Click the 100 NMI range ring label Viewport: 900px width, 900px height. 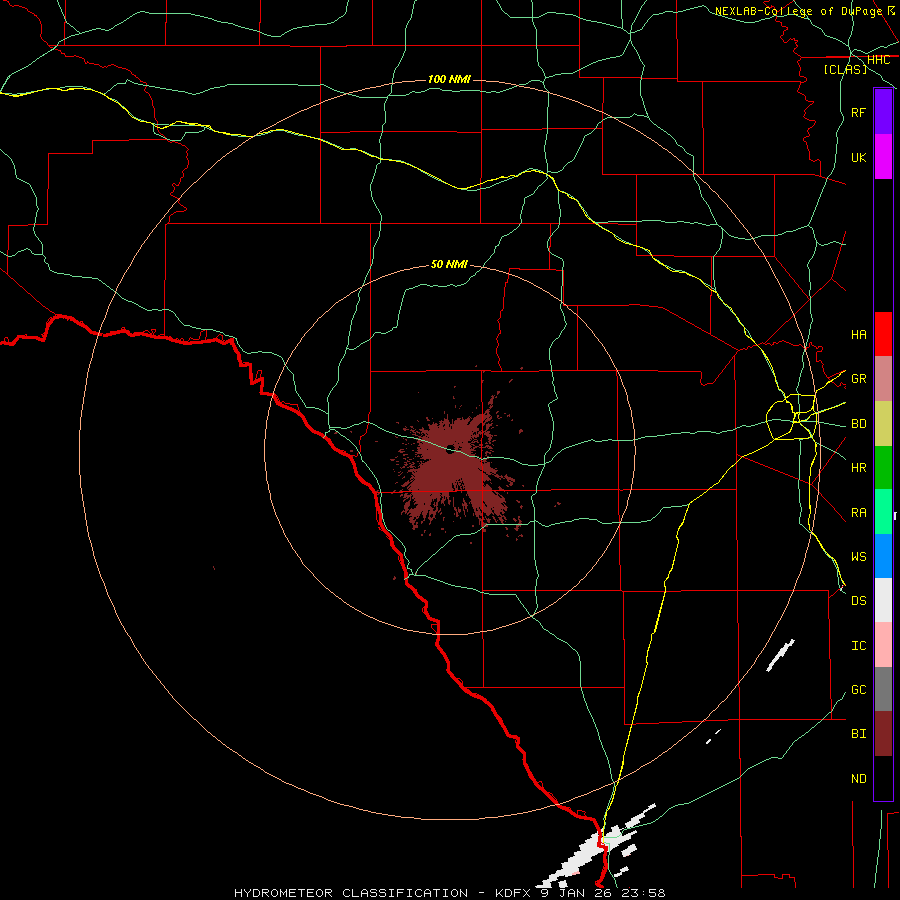(449, 79)
